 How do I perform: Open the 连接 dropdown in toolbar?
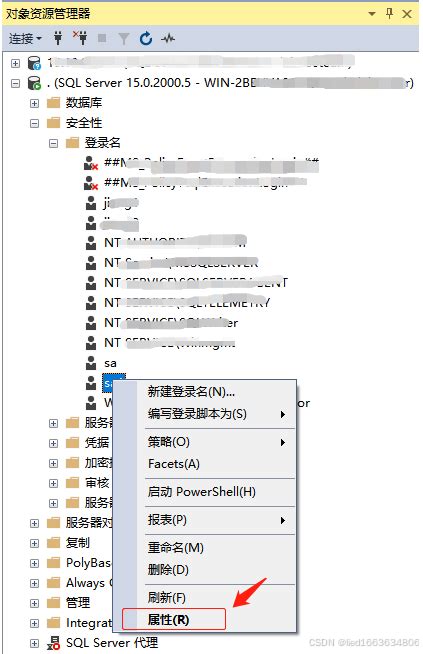(25, 39)
